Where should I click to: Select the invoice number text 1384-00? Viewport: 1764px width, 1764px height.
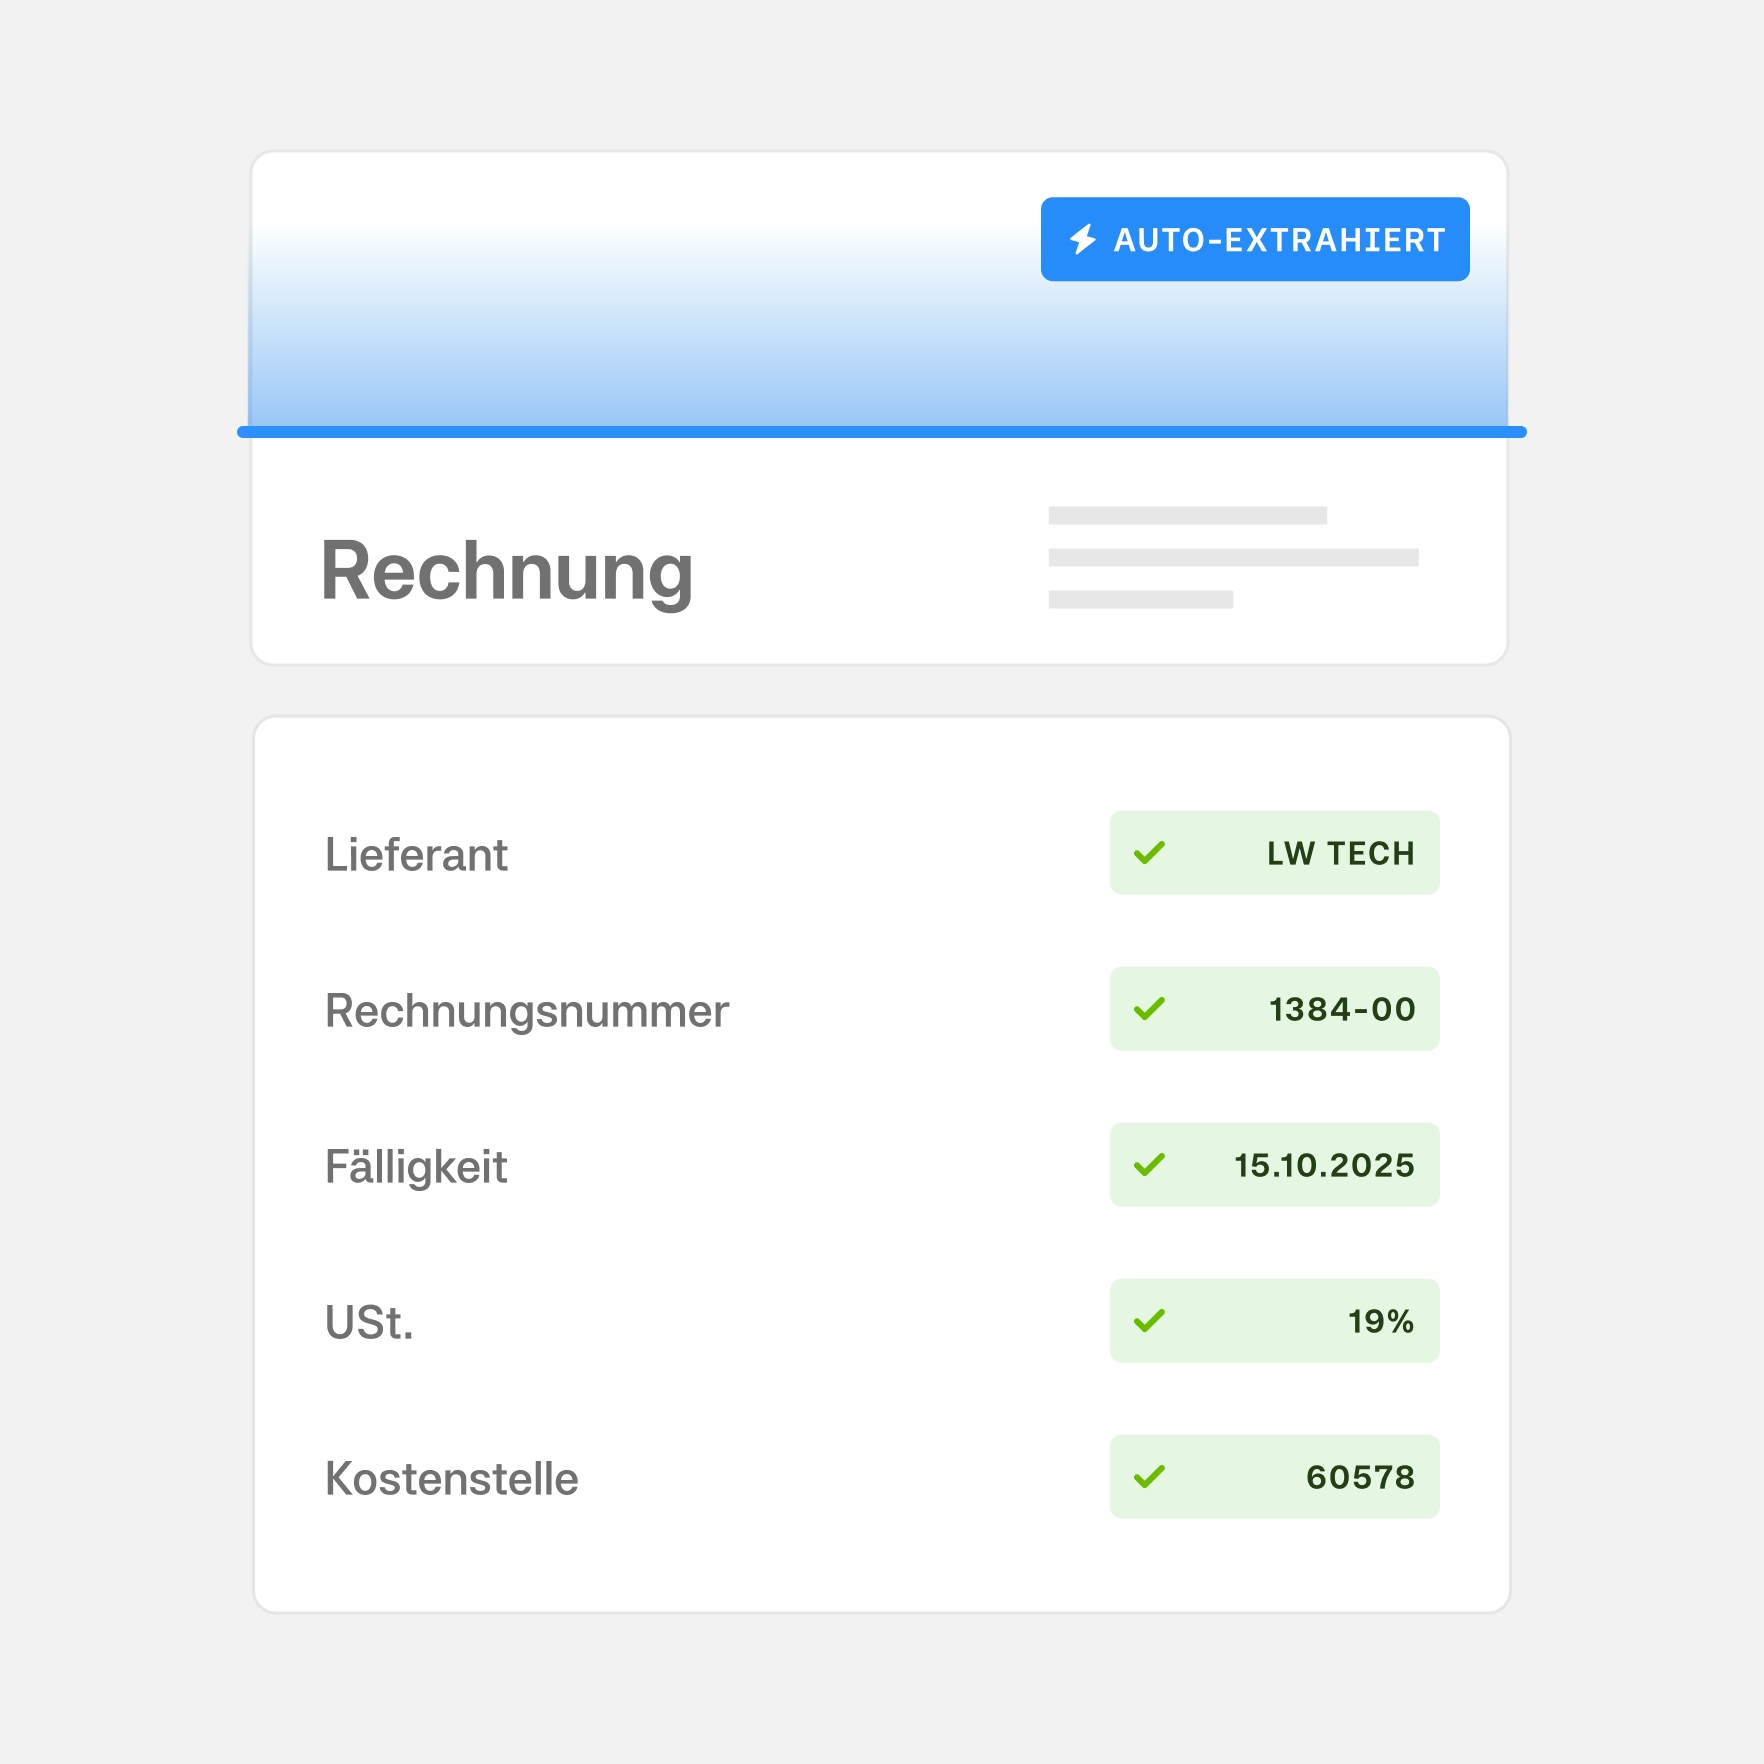coord(1342,1010)
